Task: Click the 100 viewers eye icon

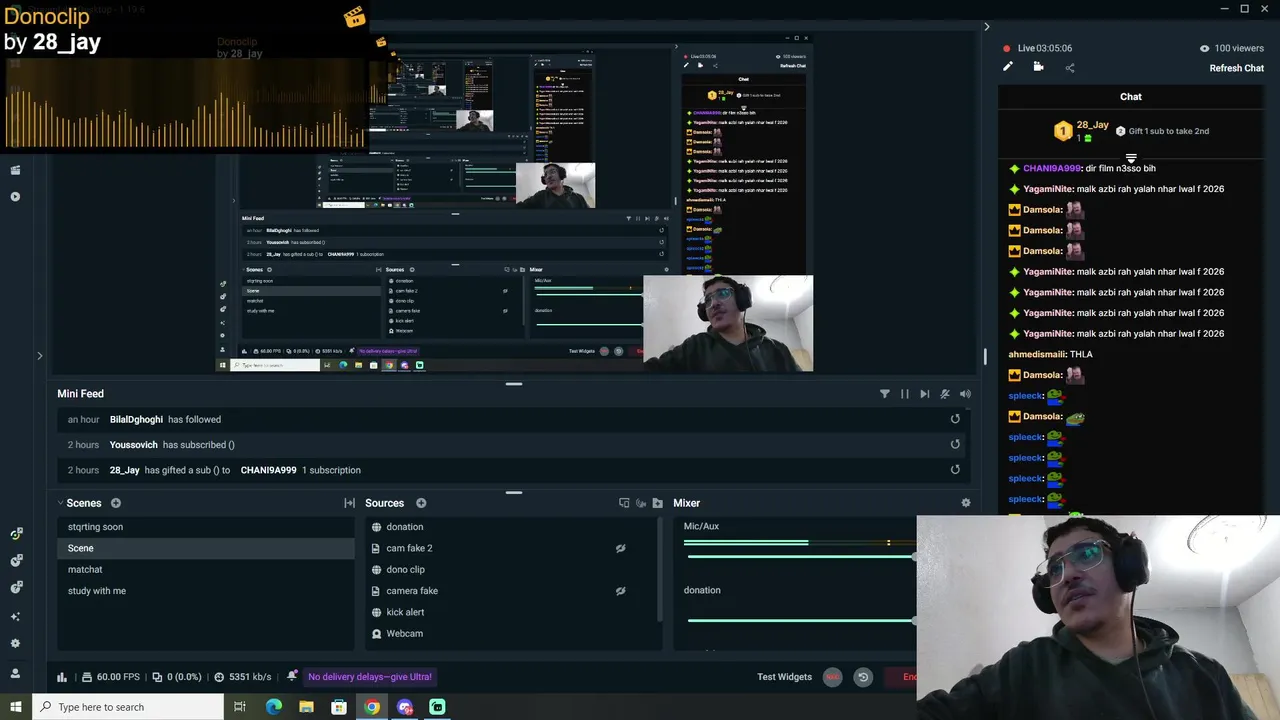Action: pos(1204,48)
